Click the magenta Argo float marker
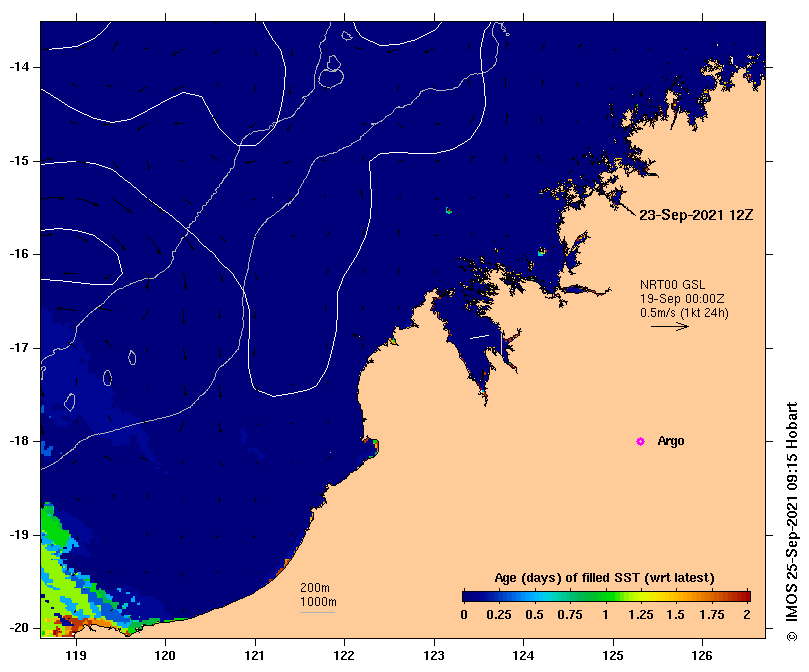809x672 pixels. [641, 441]
